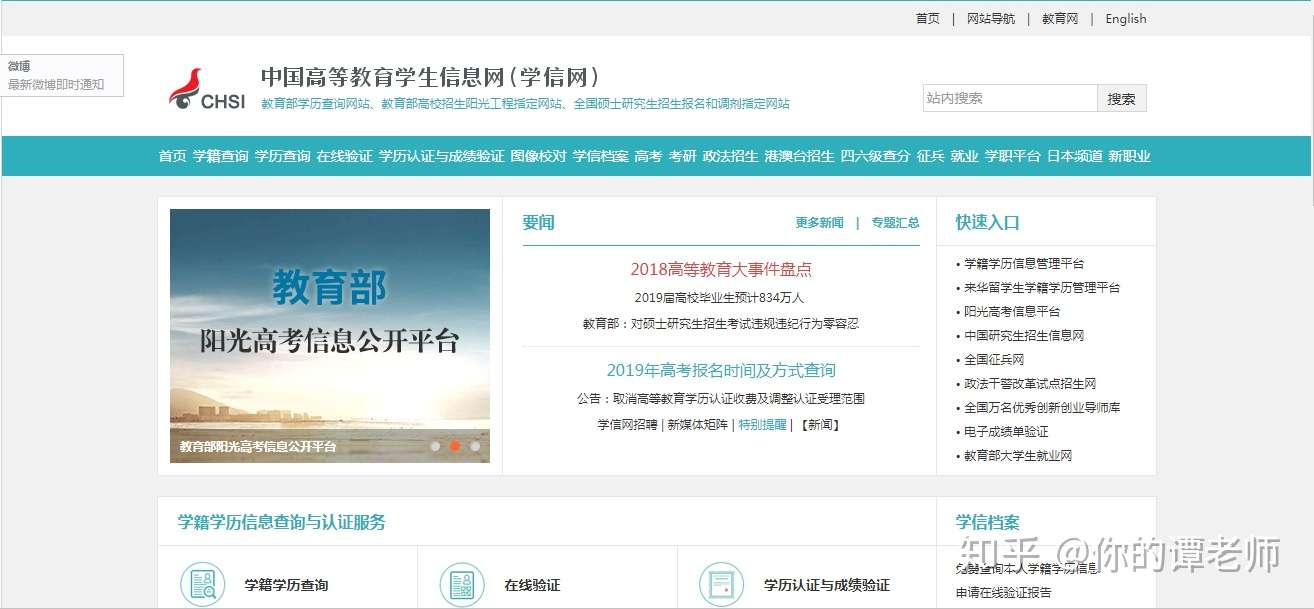Open the 考研 navigation item
Image resolution: width=1314 pixels, height=609 pixels.
[683, 156]
